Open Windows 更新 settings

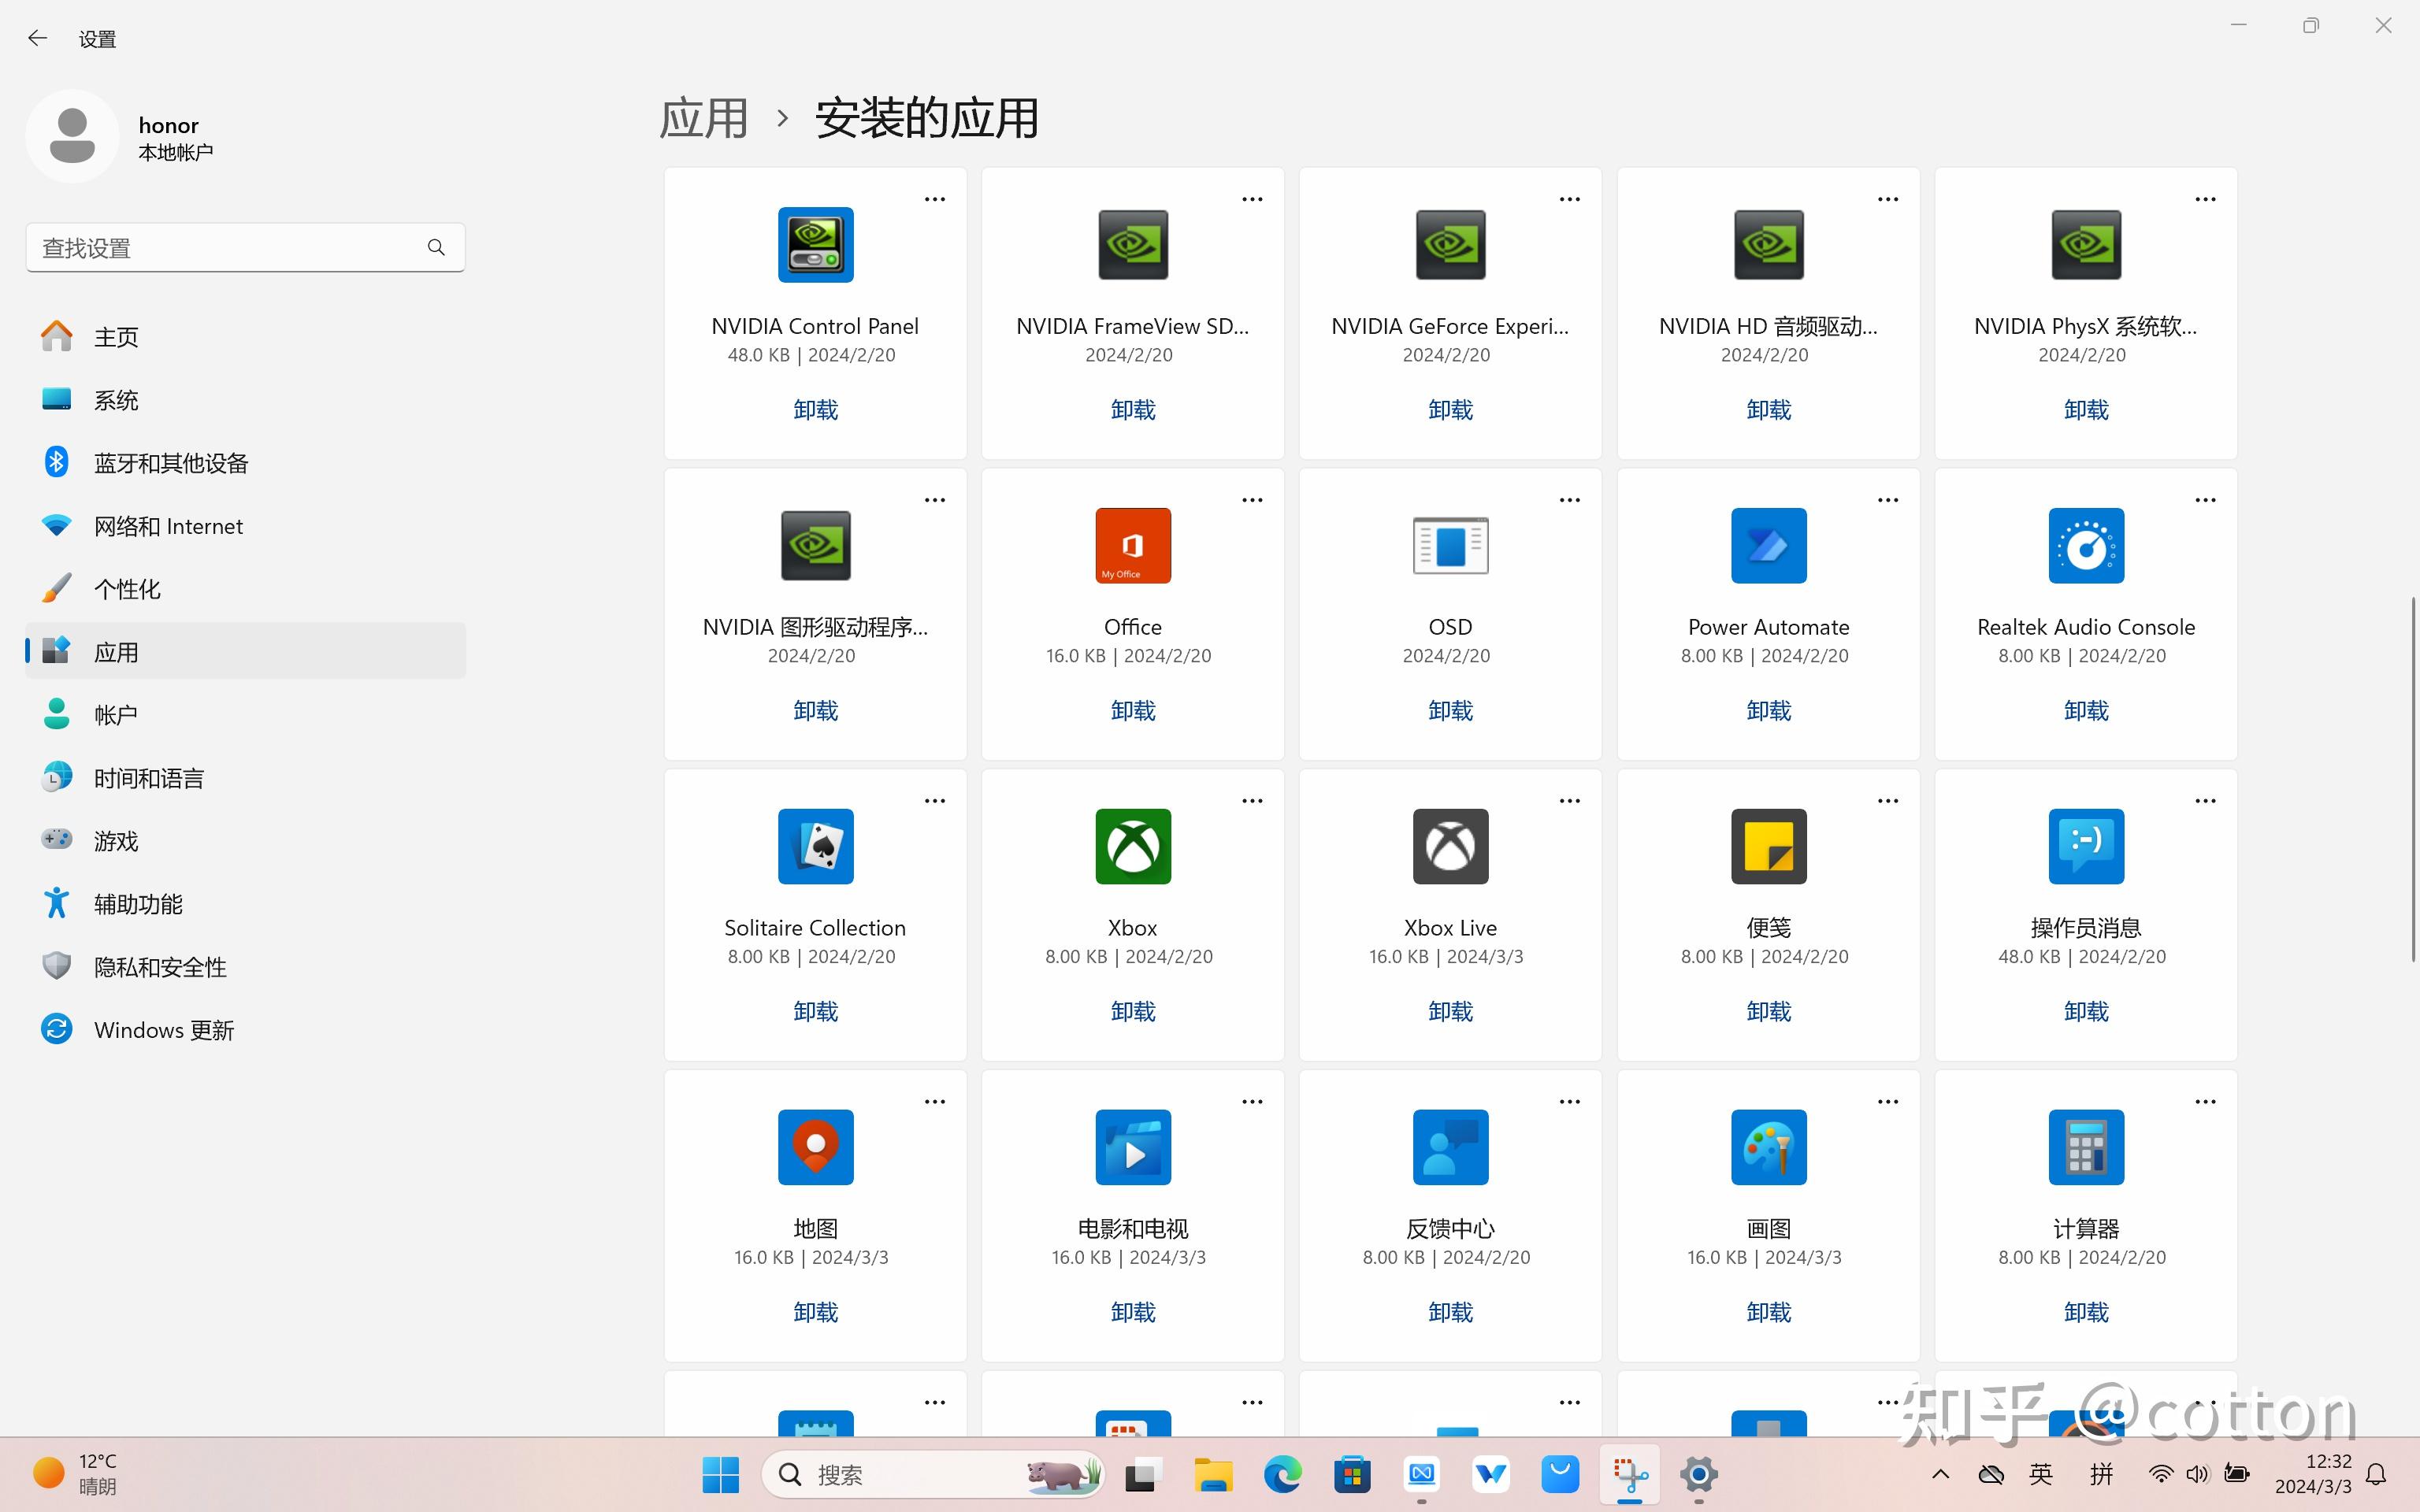tap(245, 1030)
